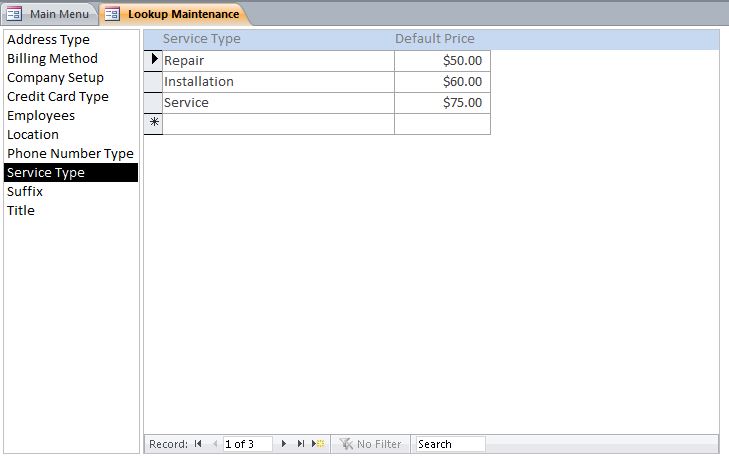Select Employees in the lookup list

coord(71,116)
